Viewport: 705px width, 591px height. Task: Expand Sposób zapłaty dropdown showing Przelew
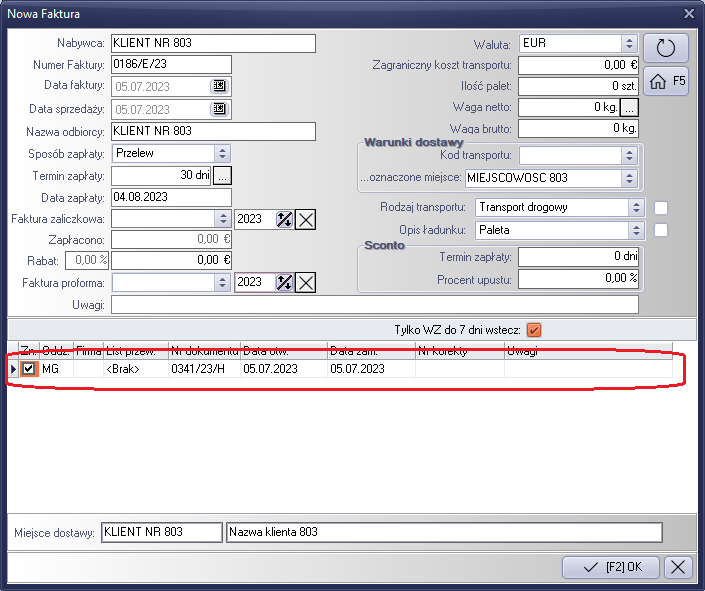222,153
